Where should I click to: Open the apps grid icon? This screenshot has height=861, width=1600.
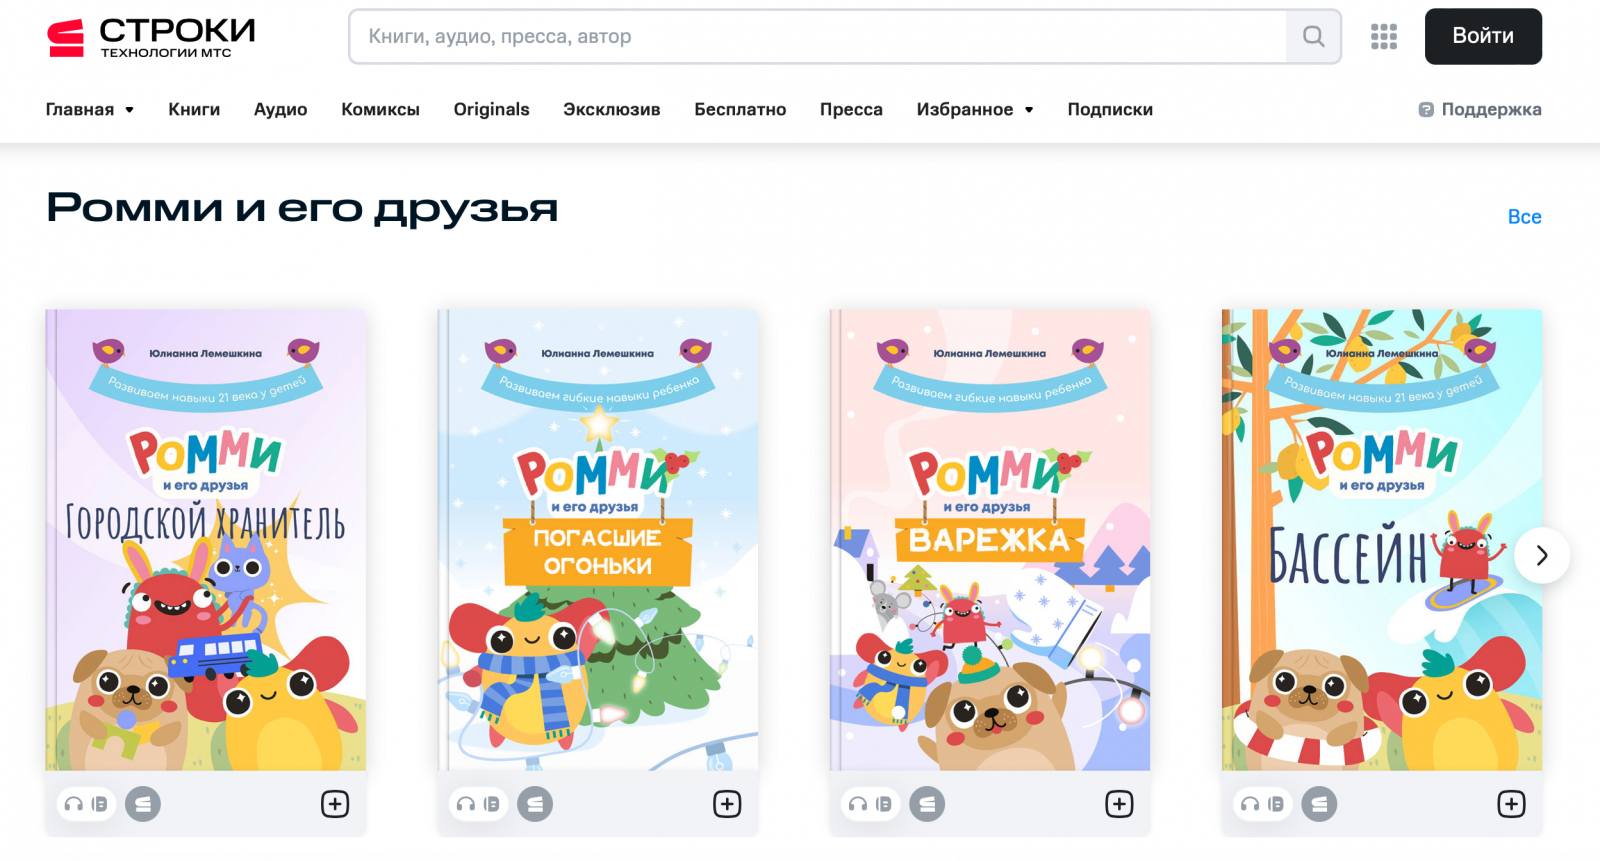pyautogui.click(x=1384, y=37)
